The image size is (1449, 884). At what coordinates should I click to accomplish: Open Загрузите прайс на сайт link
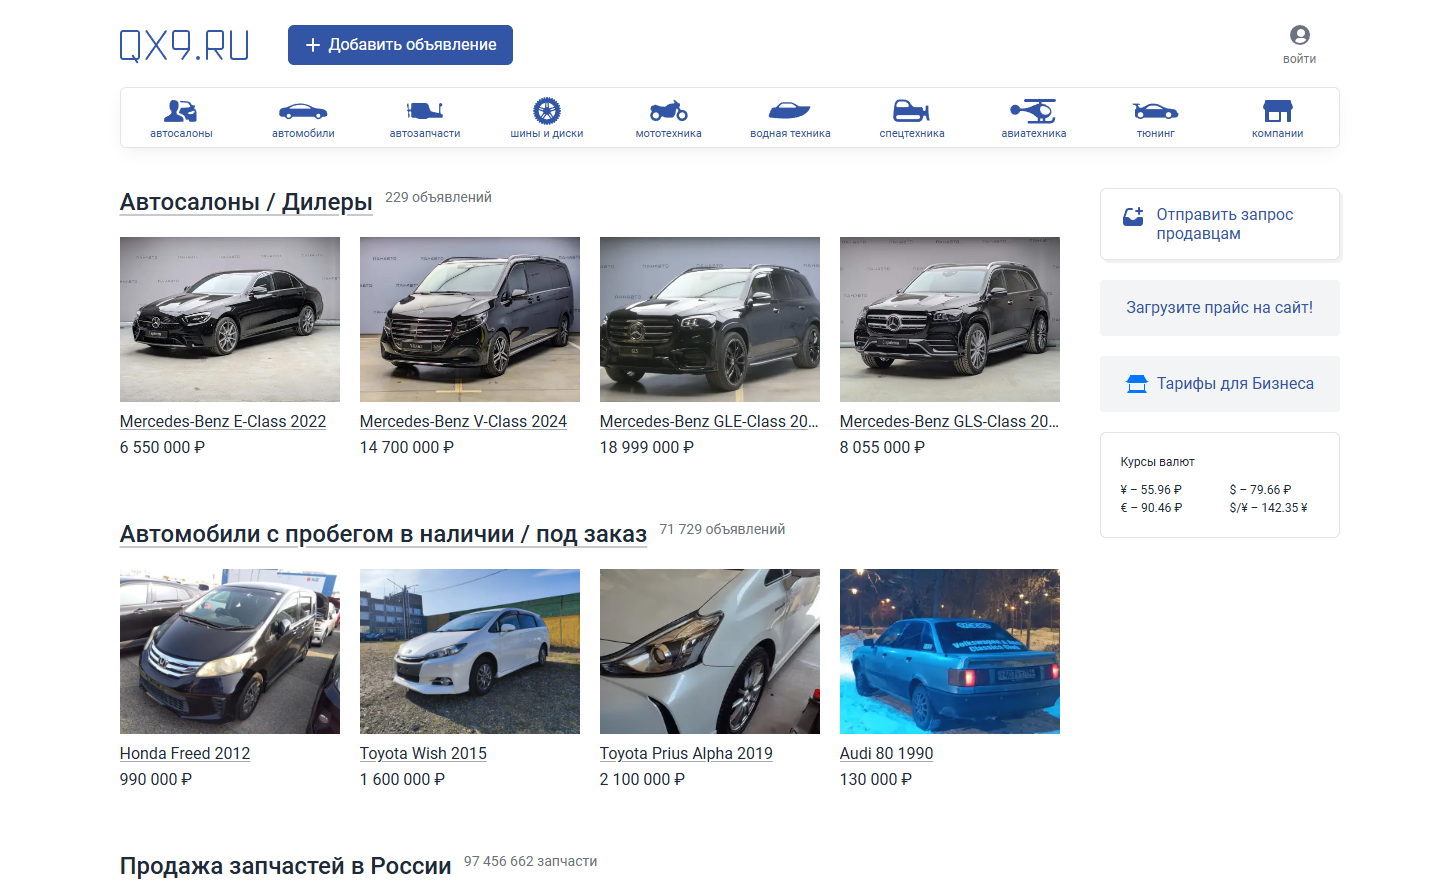click(1219, 308)
